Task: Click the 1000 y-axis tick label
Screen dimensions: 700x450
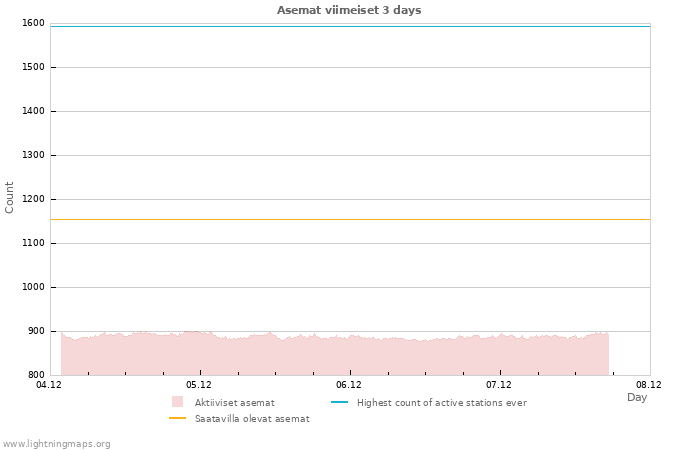Action: 32,287
